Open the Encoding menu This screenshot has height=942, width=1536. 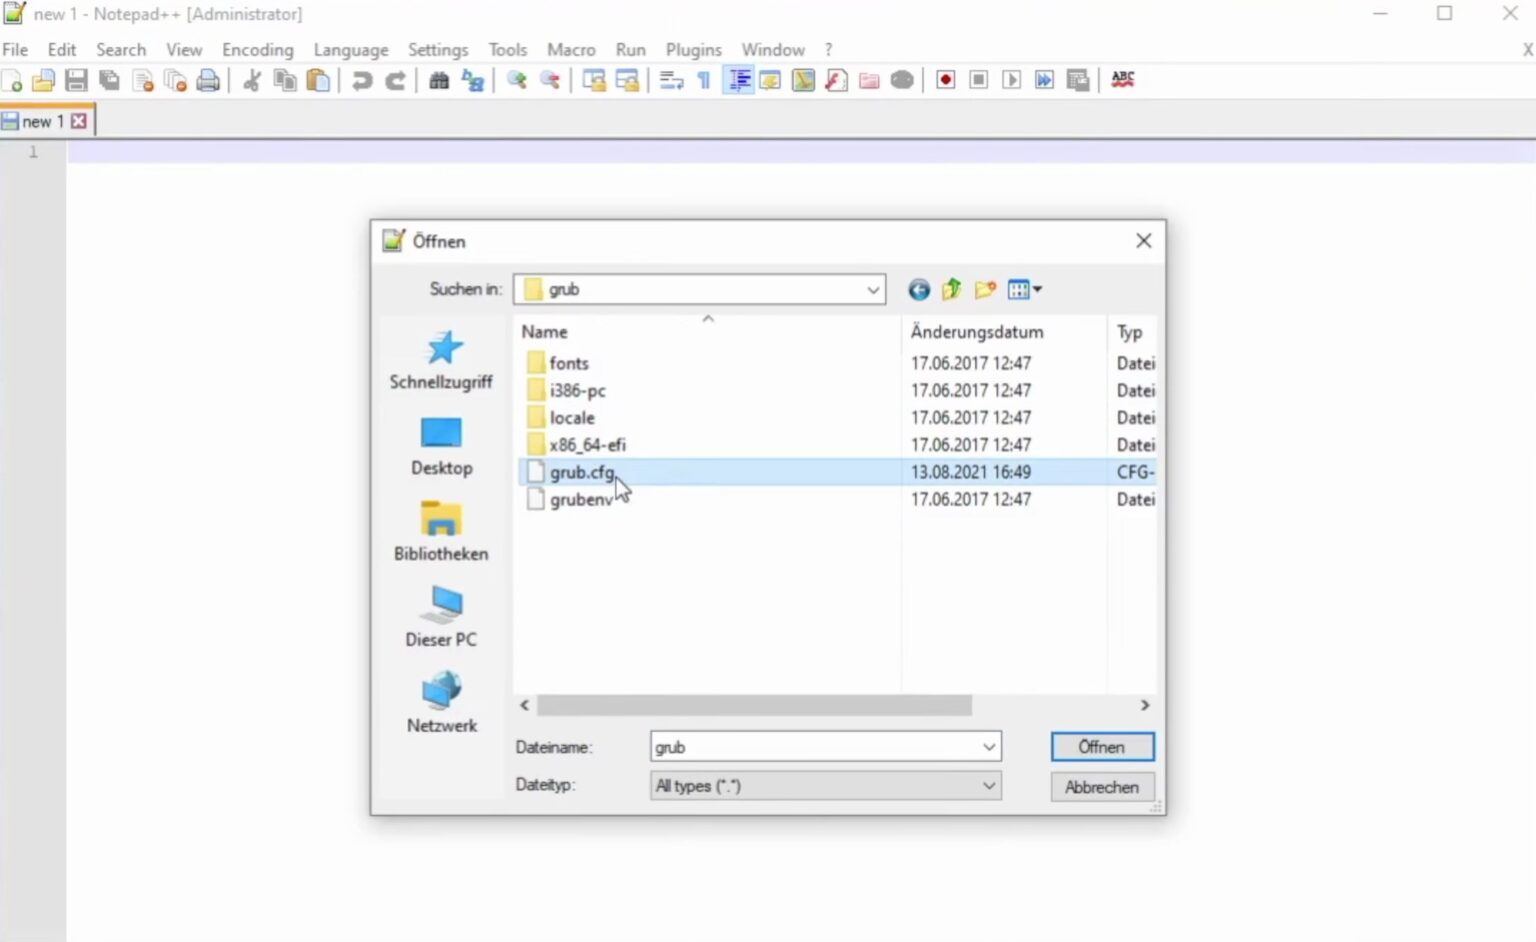click(x=257, y=49)
